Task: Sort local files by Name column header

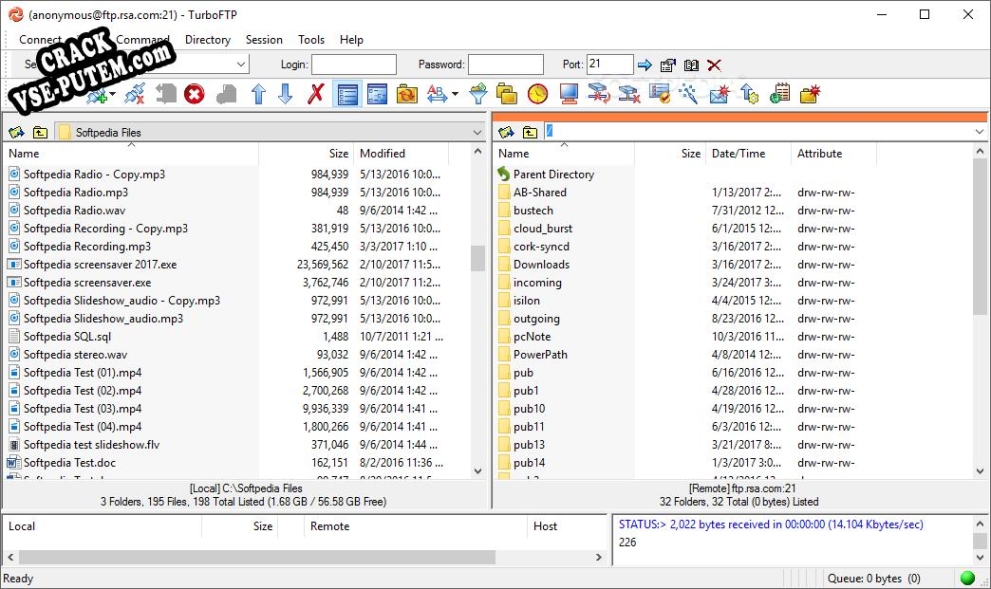Action: tap(131, 153)
